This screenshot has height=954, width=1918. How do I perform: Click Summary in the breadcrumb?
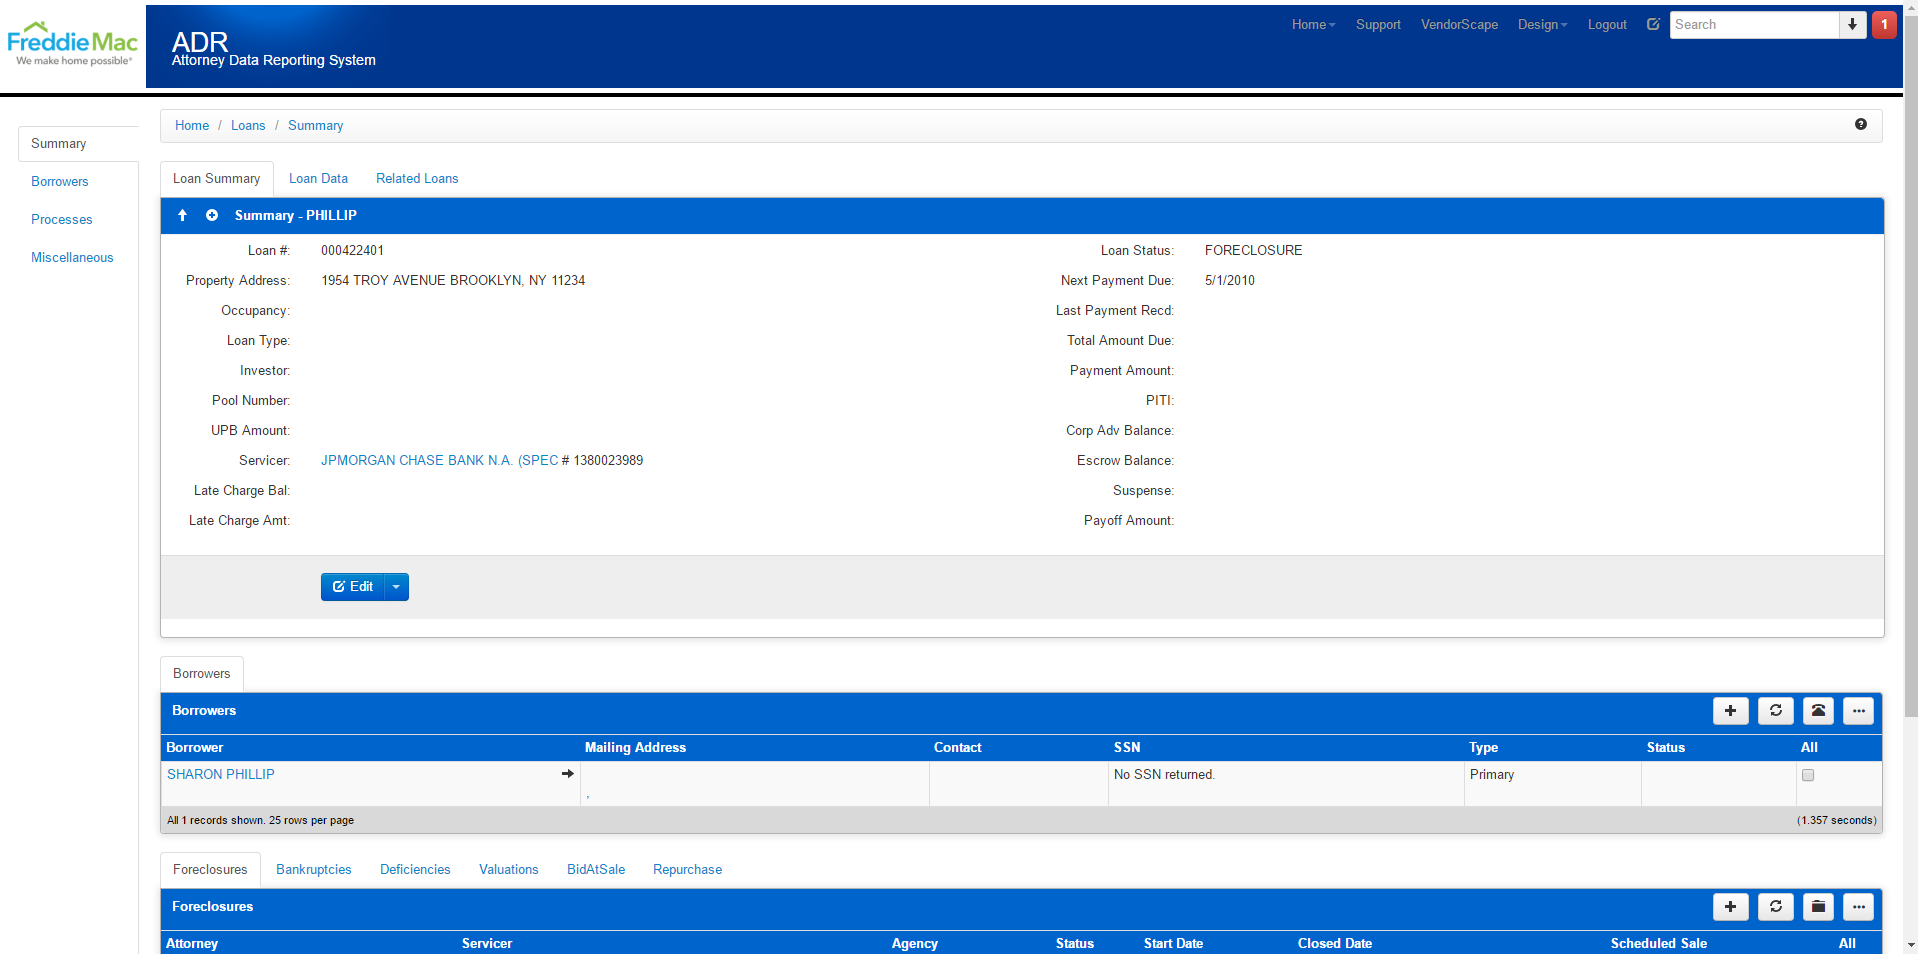click(x=315, y=126)
